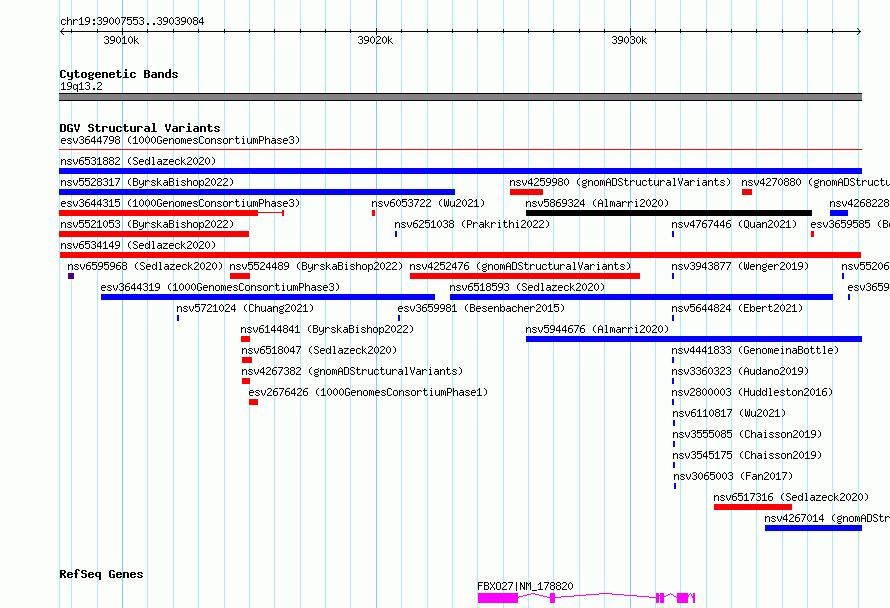
Task: Select nsv4767446 (Quan2021) label
Action: tap(734, 224)
